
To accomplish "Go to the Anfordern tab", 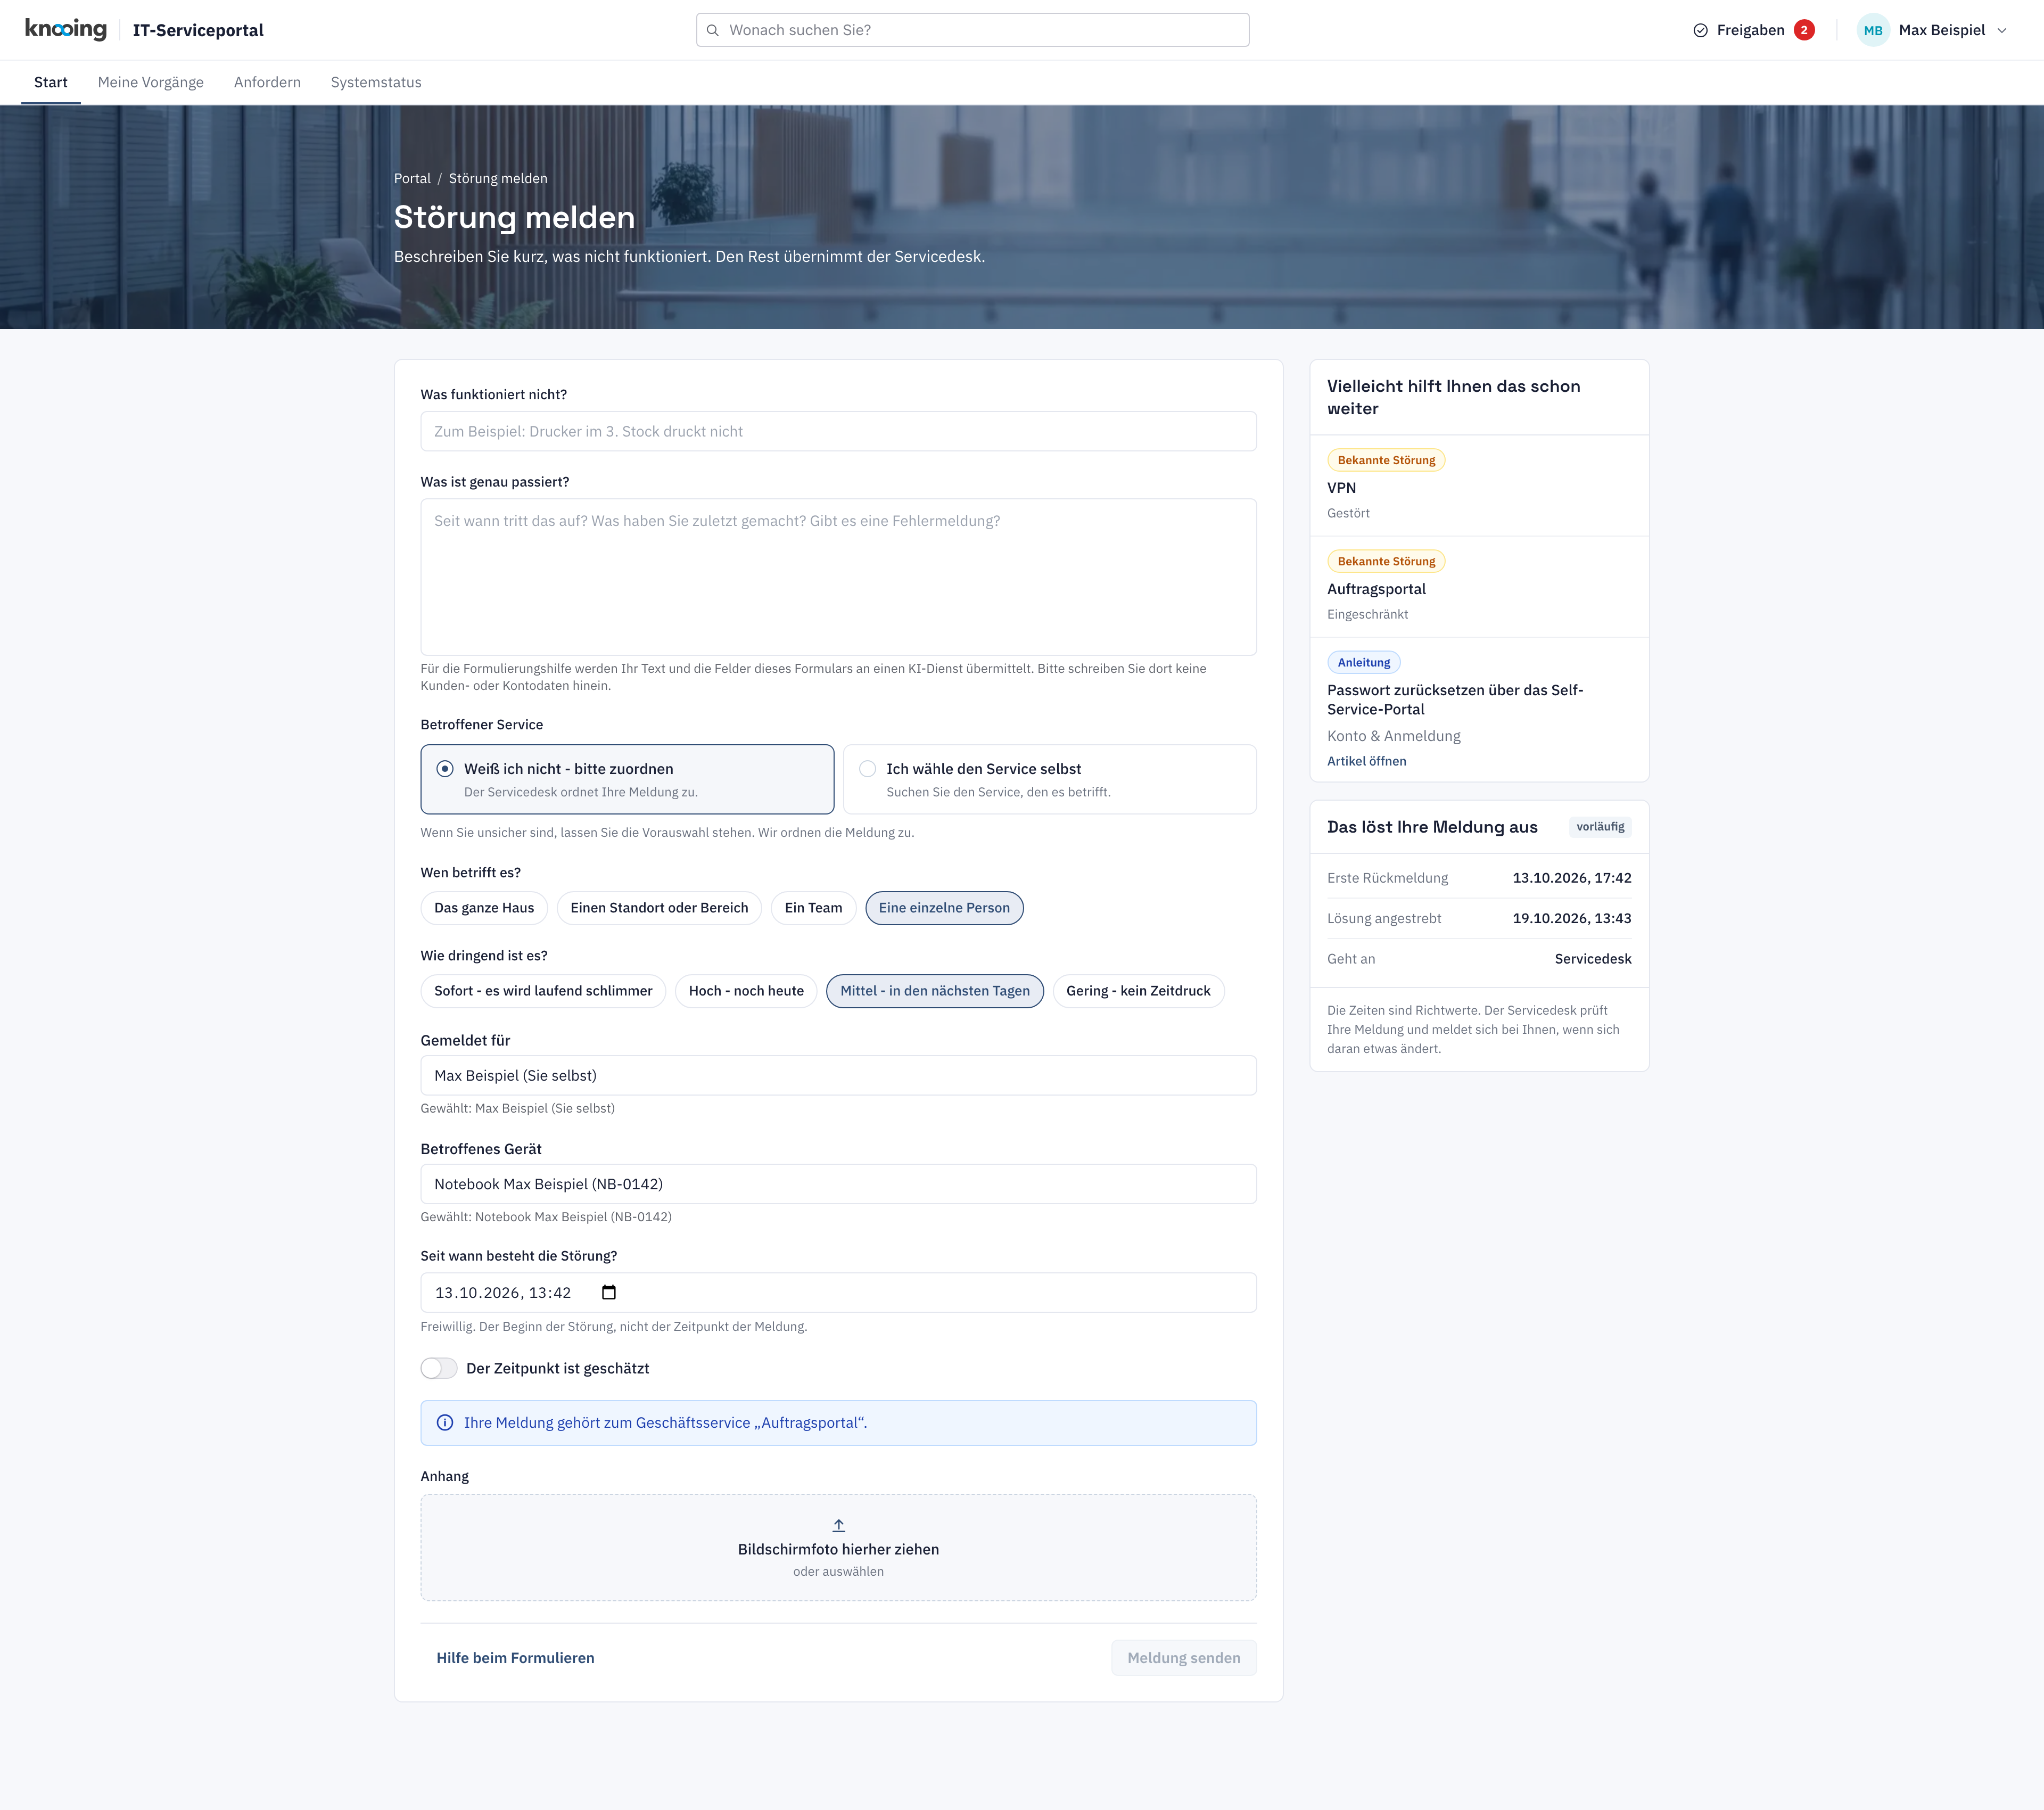I will coord(267,82).
